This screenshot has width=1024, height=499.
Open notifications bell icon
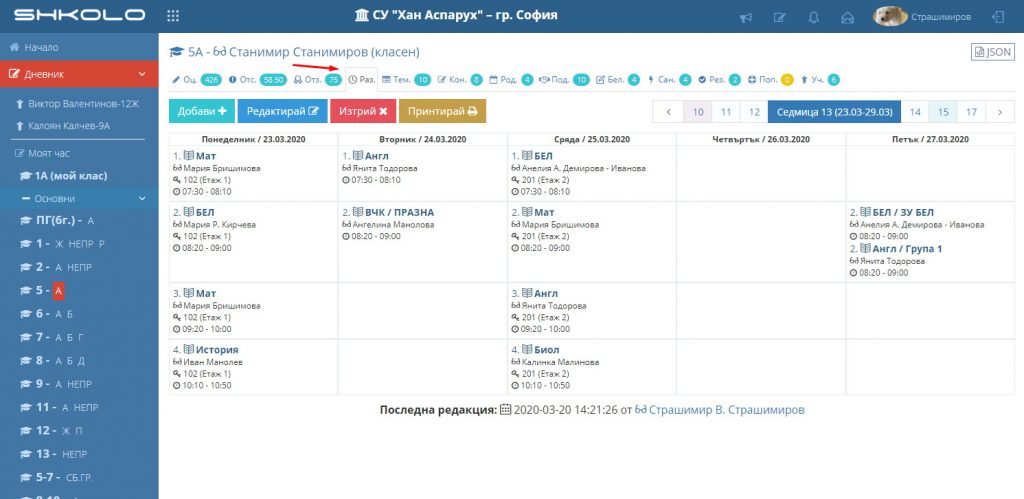(x=814, y=18)
